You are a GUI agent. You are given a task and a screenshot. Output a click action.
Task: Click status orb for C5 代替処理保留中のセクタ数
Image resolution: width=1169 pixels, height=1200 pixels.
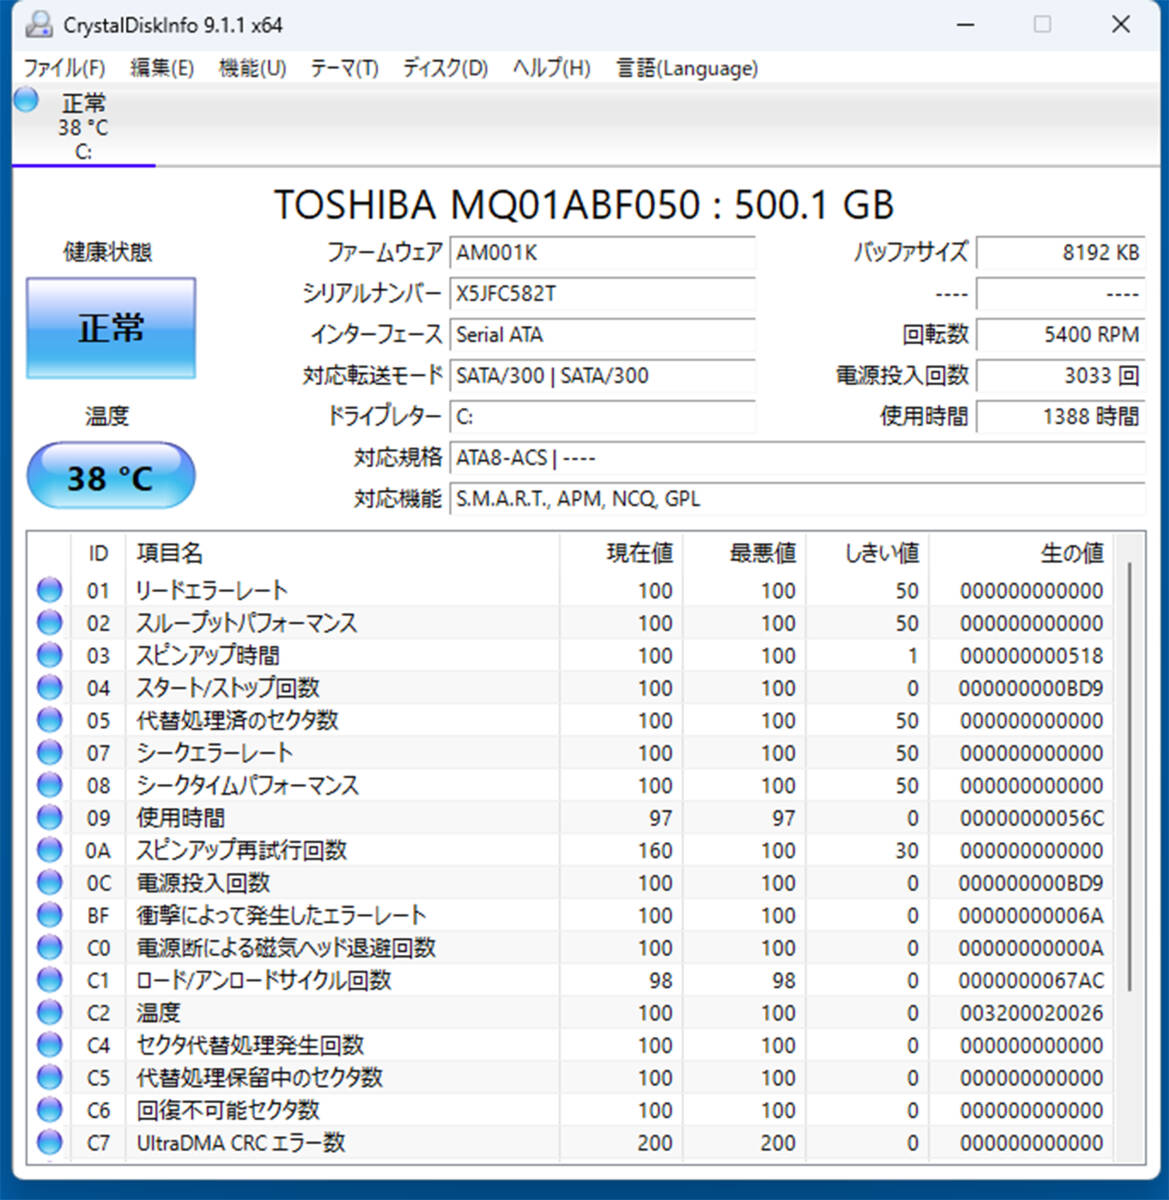(x=49, y=1078)
